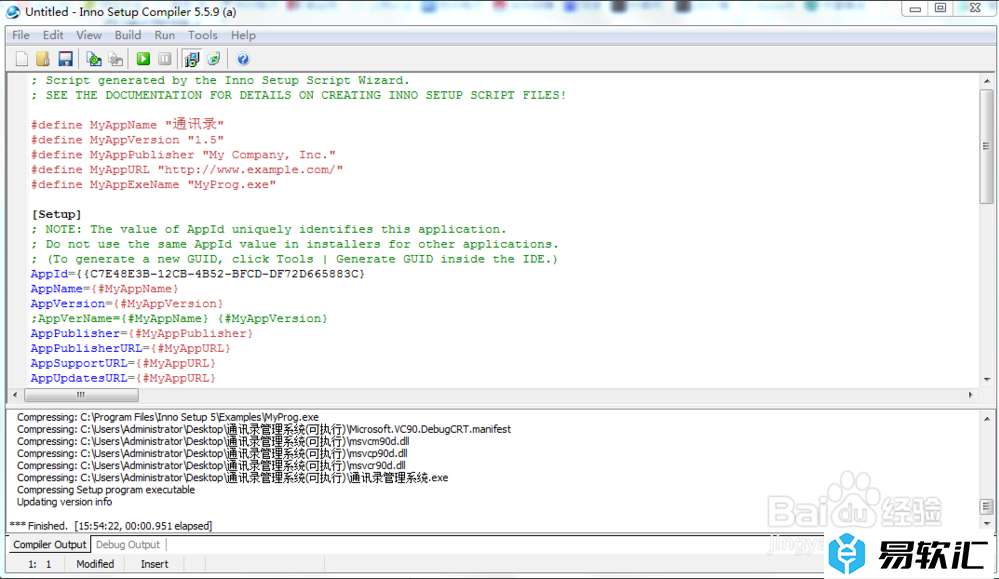
Task: Click the editor's horizontal scrollbar left arrow
Action: pyautogui.click(x=15, y=395)
